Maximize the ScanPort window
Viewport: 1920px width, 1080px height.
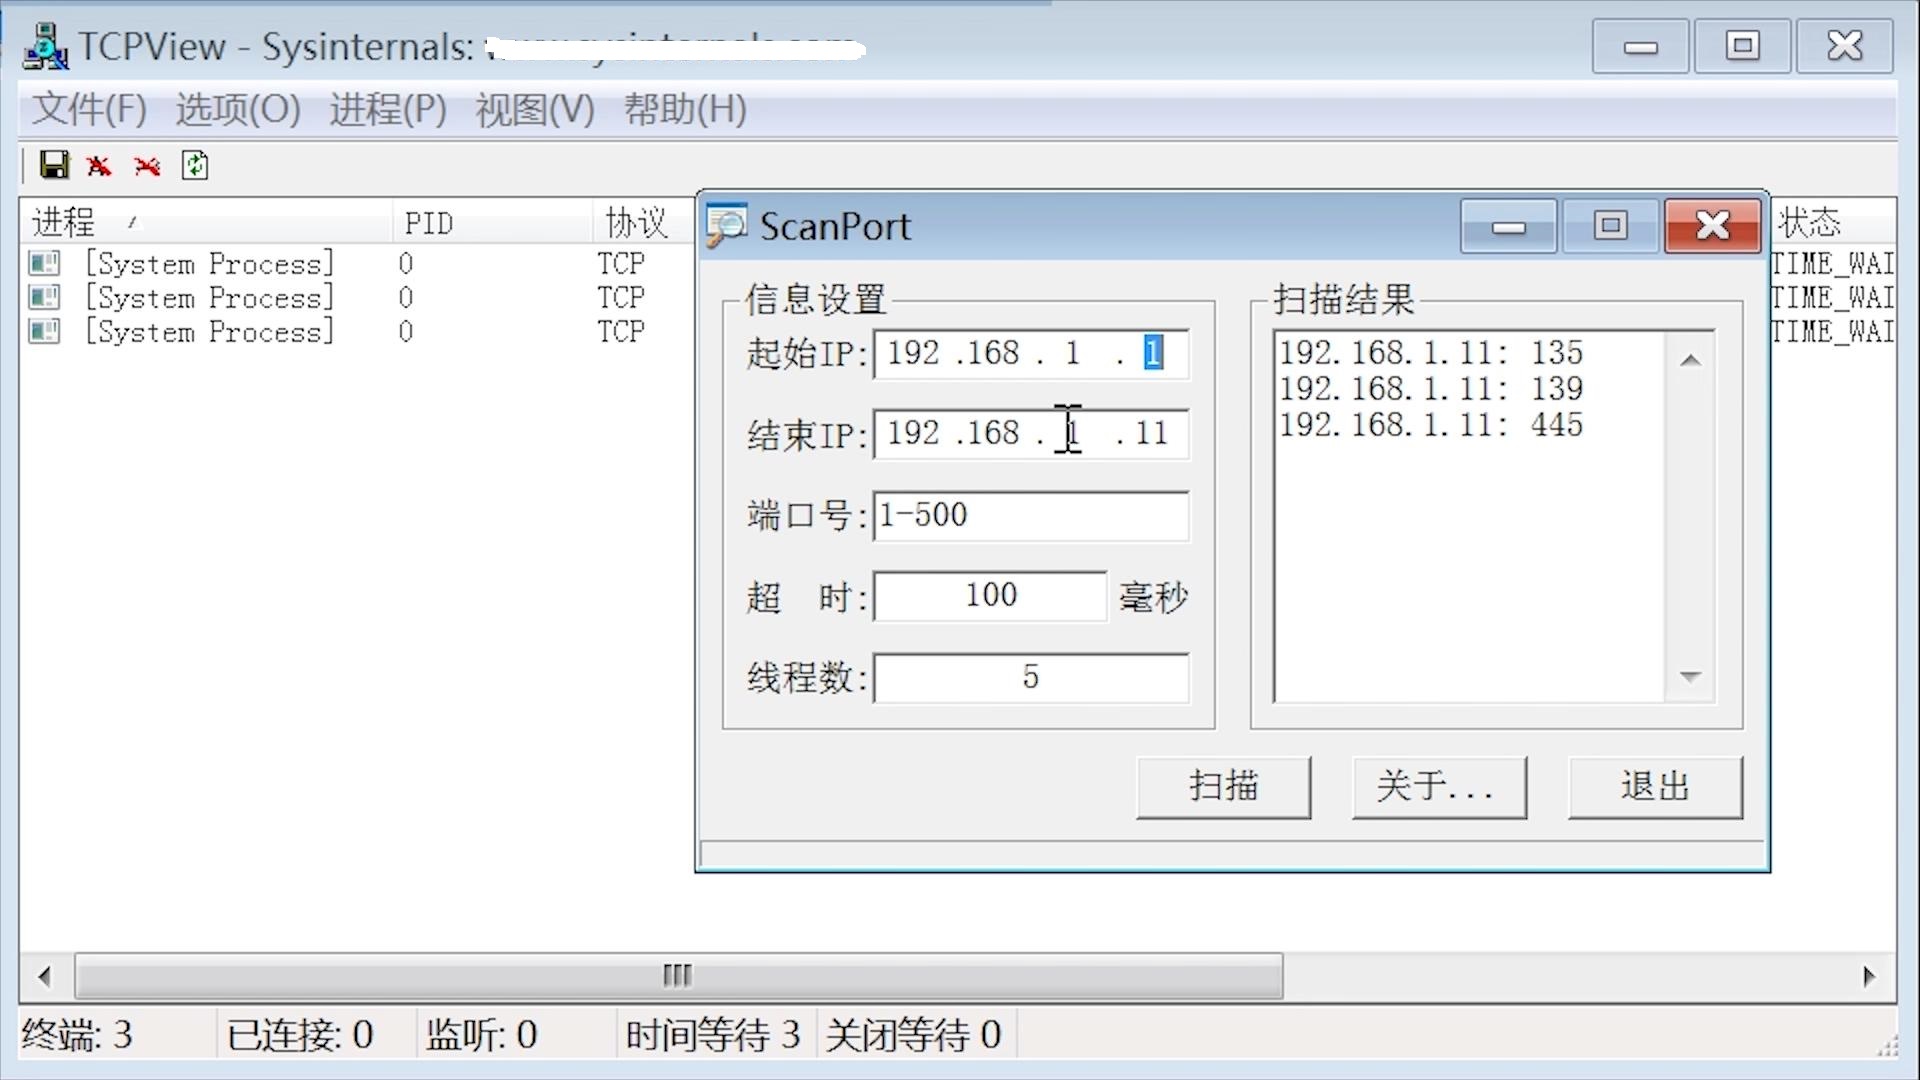pyautogui.click(x=1610, y=226)
